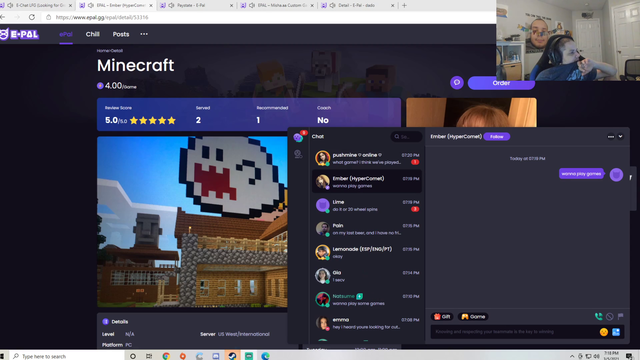Click pushmine's avatar picture
The width and height of the screenshot is (640, 360).
(322, 158)
